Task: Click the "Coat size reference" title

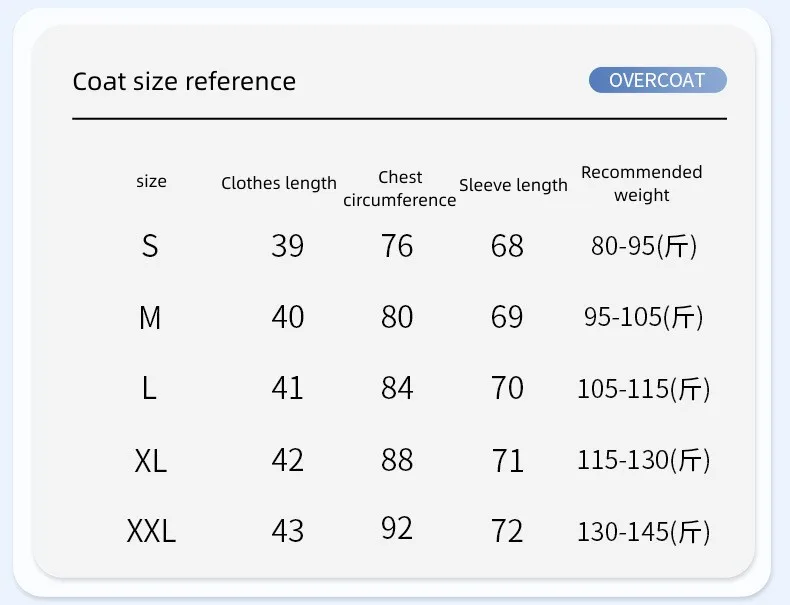Action: click(184, 81)
